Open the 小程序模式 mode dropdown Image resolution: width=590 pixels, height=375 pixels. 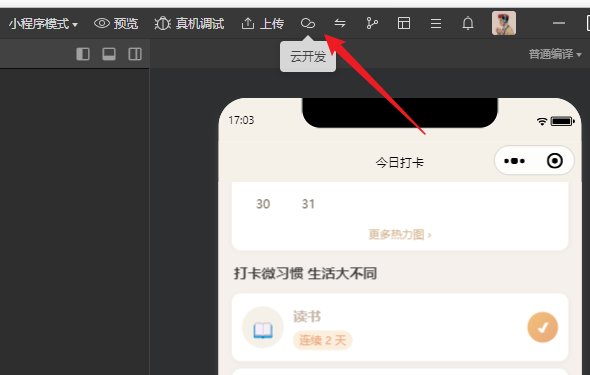[x=43, y=24]
